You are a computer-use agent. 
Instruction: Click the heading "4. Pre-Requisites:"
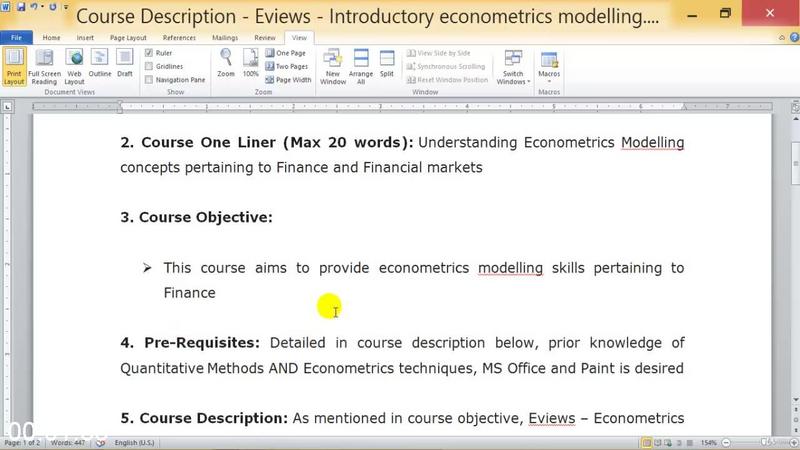pyautogui.click(x=190, y=343)
